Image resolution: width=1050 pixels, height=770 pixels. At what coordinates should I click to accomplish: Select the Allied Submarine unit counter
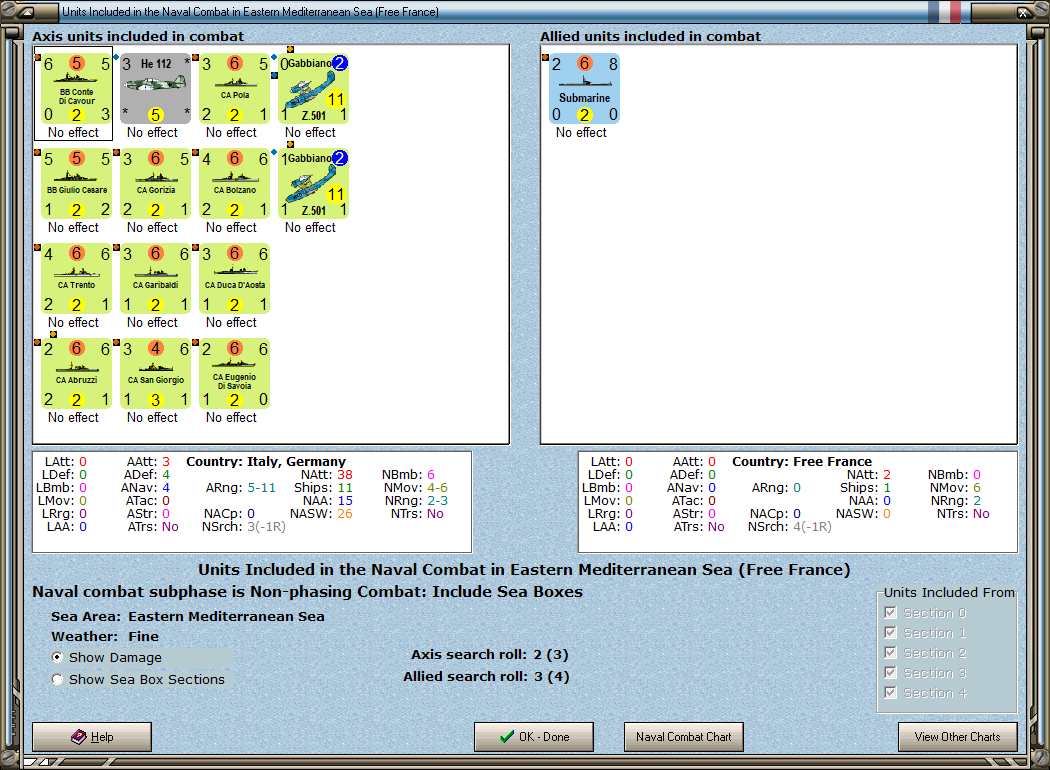pyautogui.click(x=584, y=88)
